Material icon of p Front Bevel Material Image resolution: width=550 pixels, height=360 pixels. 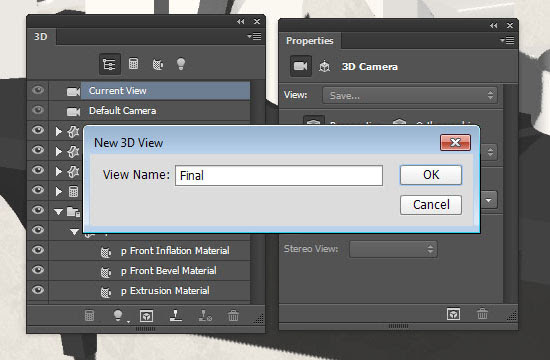106,272
